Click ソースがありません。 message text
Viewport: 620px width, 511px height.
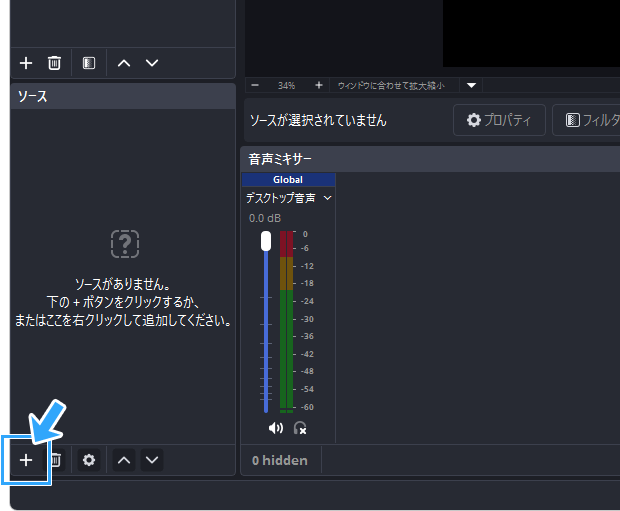[x=123, y=284]
